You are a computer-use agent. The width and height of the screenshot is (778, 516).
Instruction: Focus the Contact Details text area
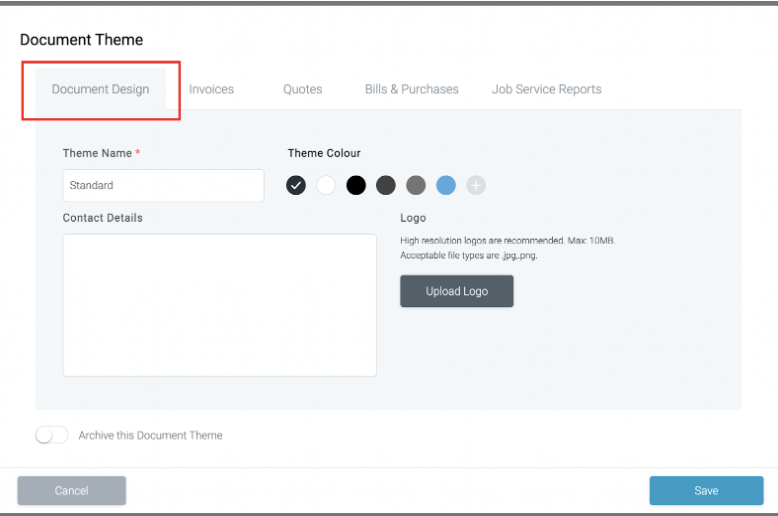[219, 305]
